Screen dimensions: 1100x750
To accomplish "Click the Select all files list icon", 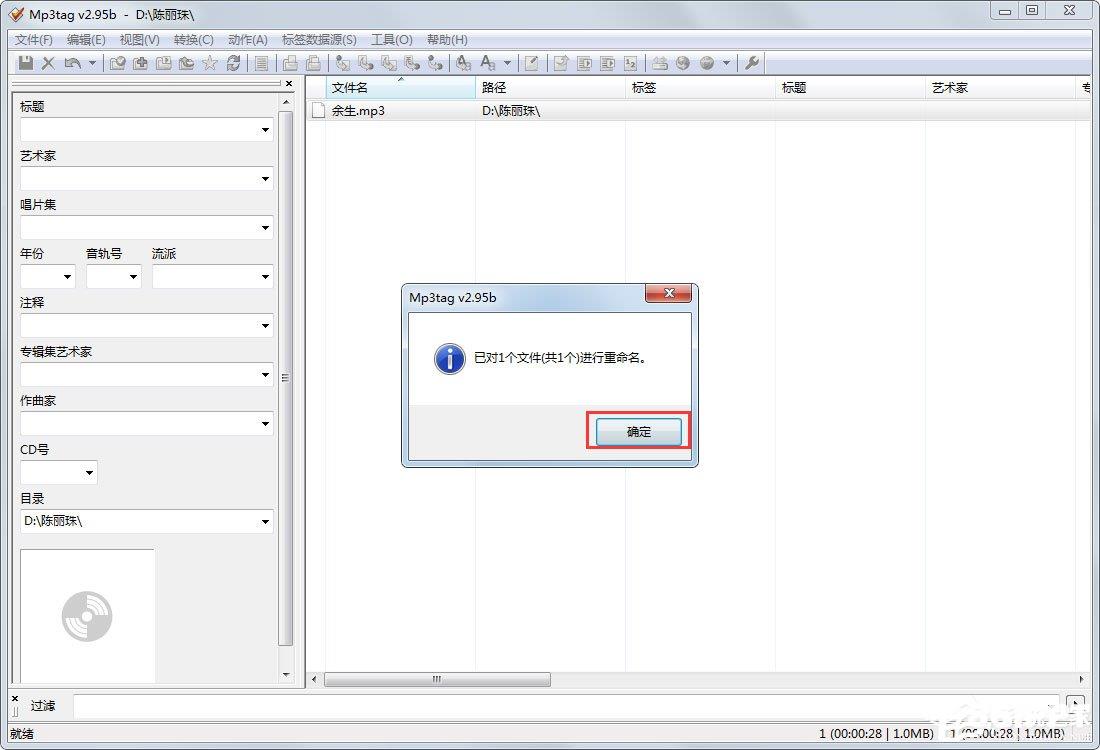I will pos(261,63).
